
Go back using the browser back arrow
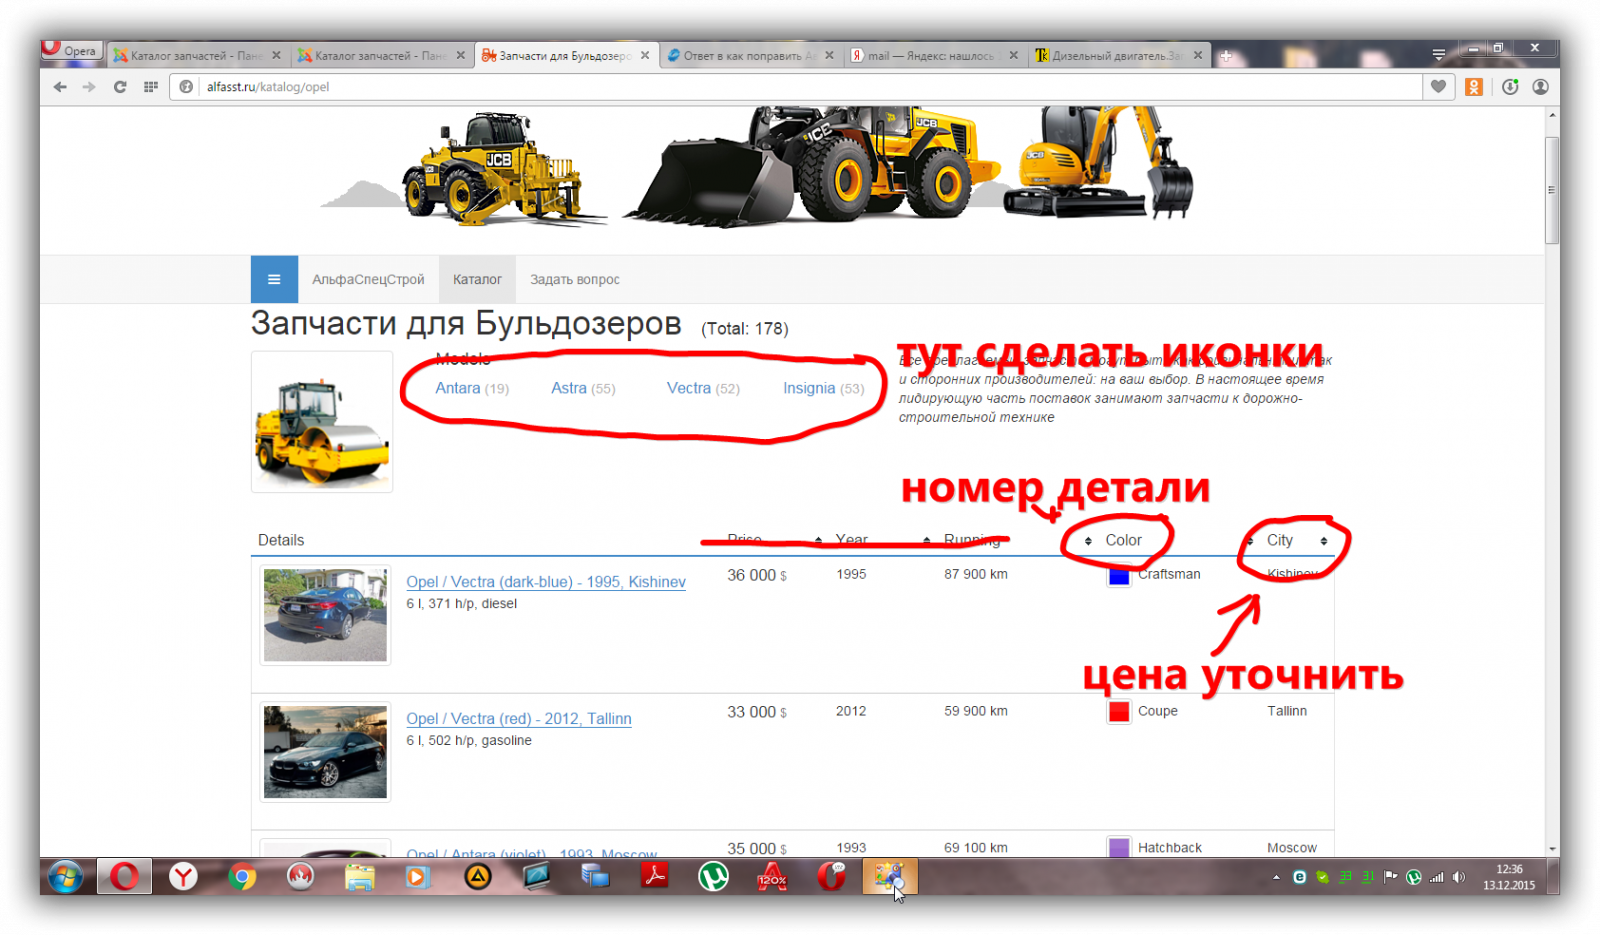[60, 87]
